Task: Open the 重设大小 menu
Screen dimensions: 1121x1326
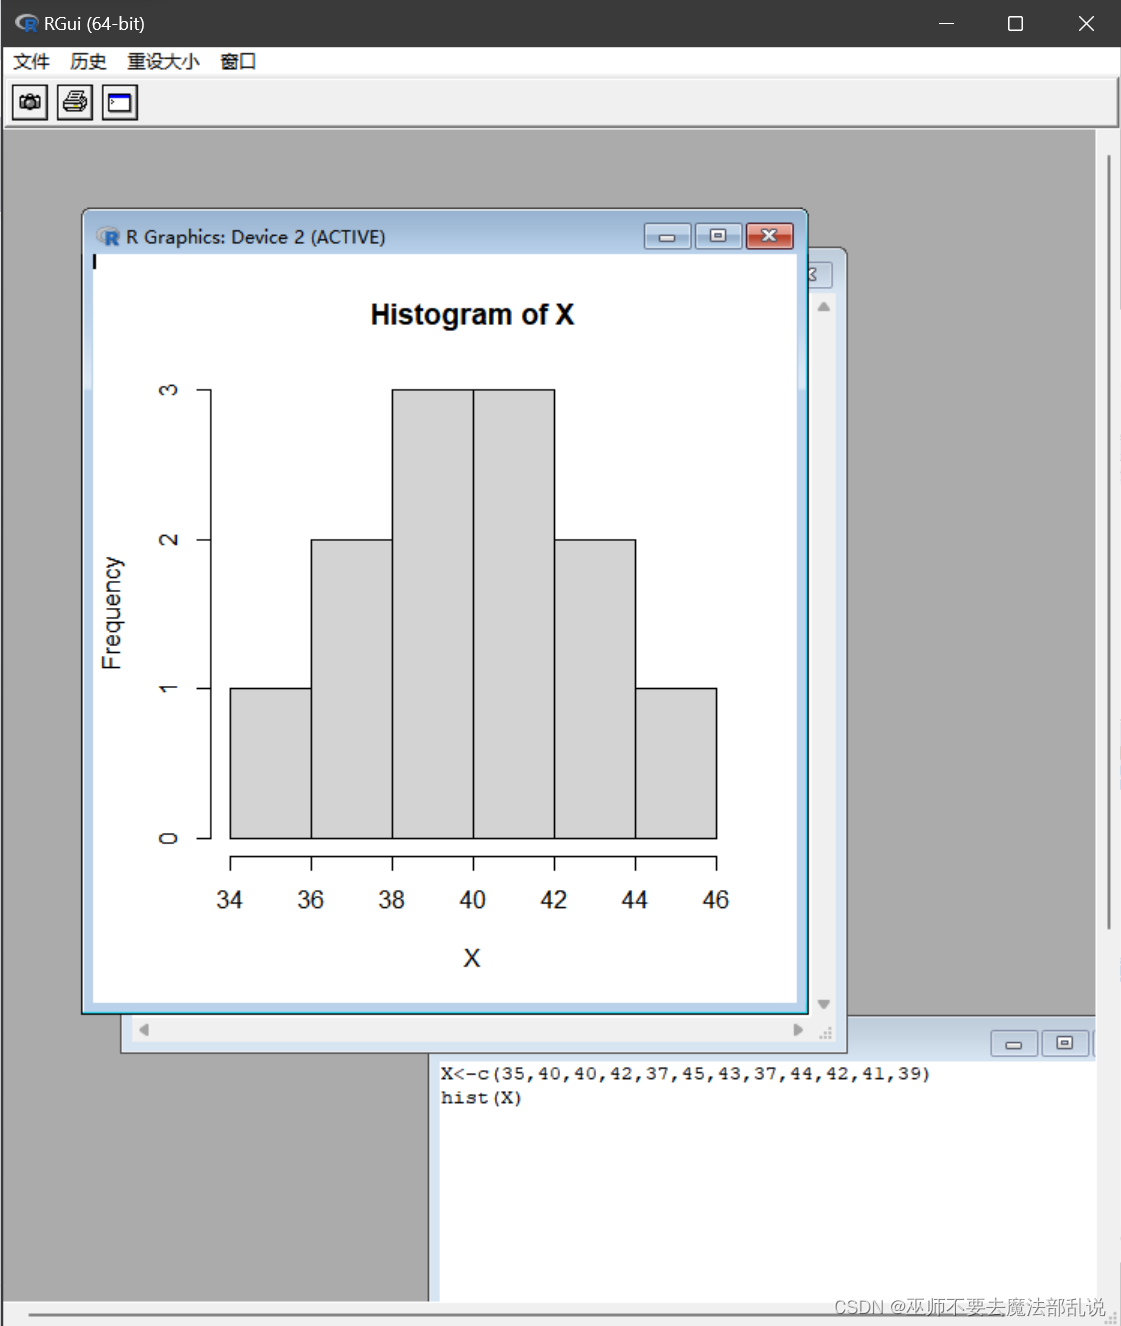Action: click(163, 61)
